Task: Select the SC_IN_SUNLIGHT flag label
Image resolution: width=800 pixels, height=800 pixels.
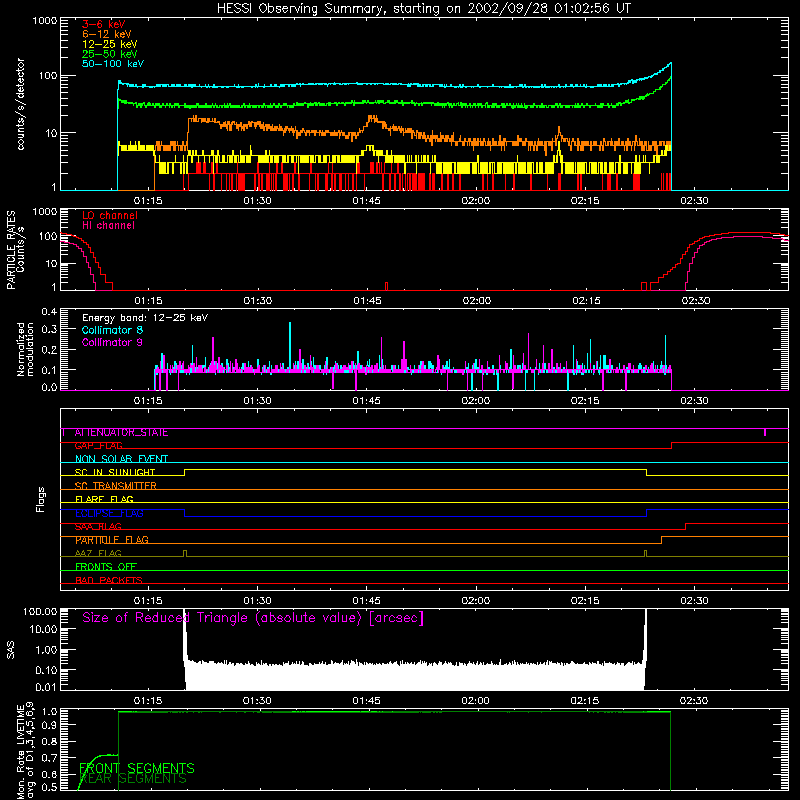Action: tap(115, 472)
